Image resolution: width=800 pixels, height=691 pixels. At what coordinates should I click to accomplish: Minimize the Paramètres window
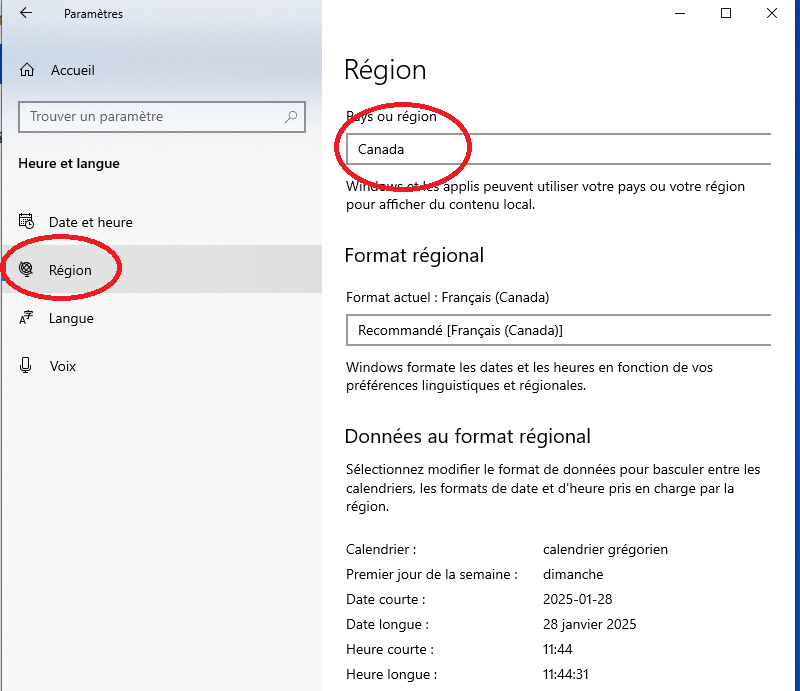tap(680, 13)
